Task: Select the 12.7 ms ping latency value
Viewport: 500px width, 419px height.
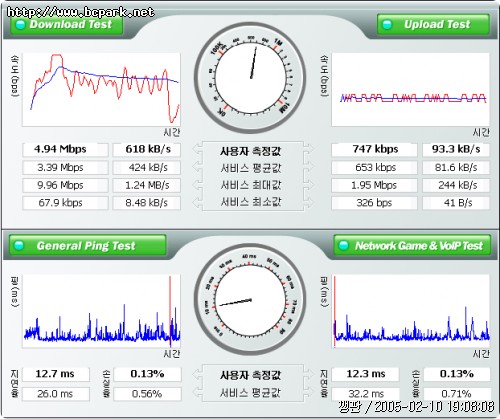Action: pos(56,374)
